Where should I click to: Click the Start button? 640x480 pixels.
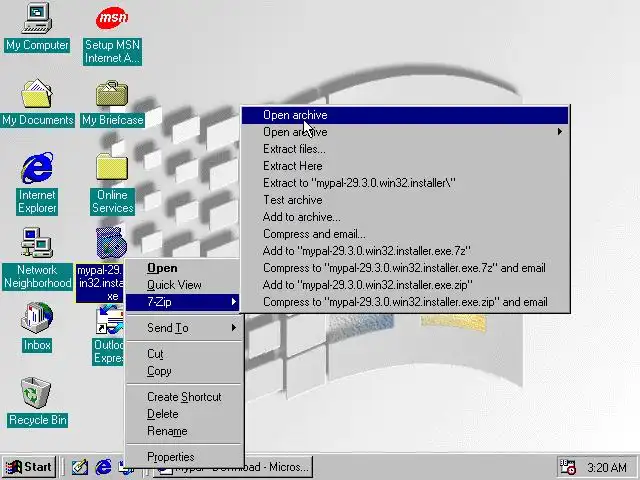29,467
